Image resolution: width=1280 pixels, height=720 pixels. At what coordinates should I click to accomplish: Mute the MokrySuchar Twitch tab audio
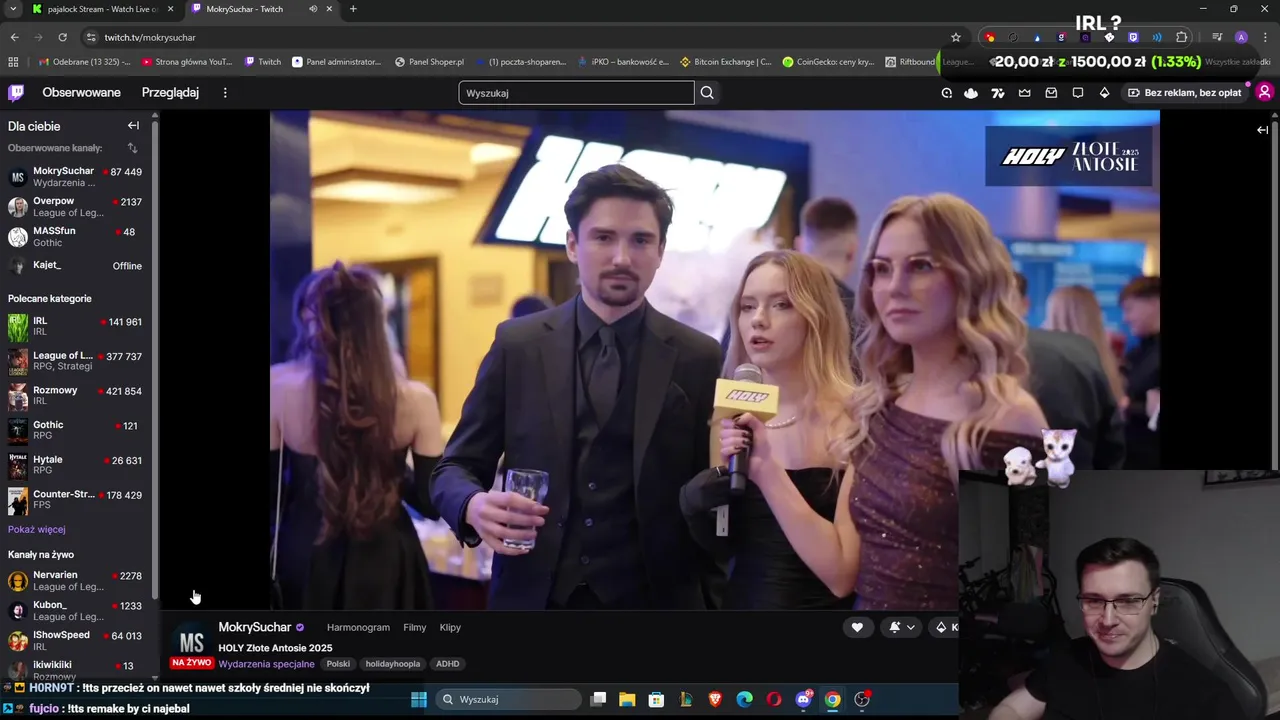tap(313, 9)
